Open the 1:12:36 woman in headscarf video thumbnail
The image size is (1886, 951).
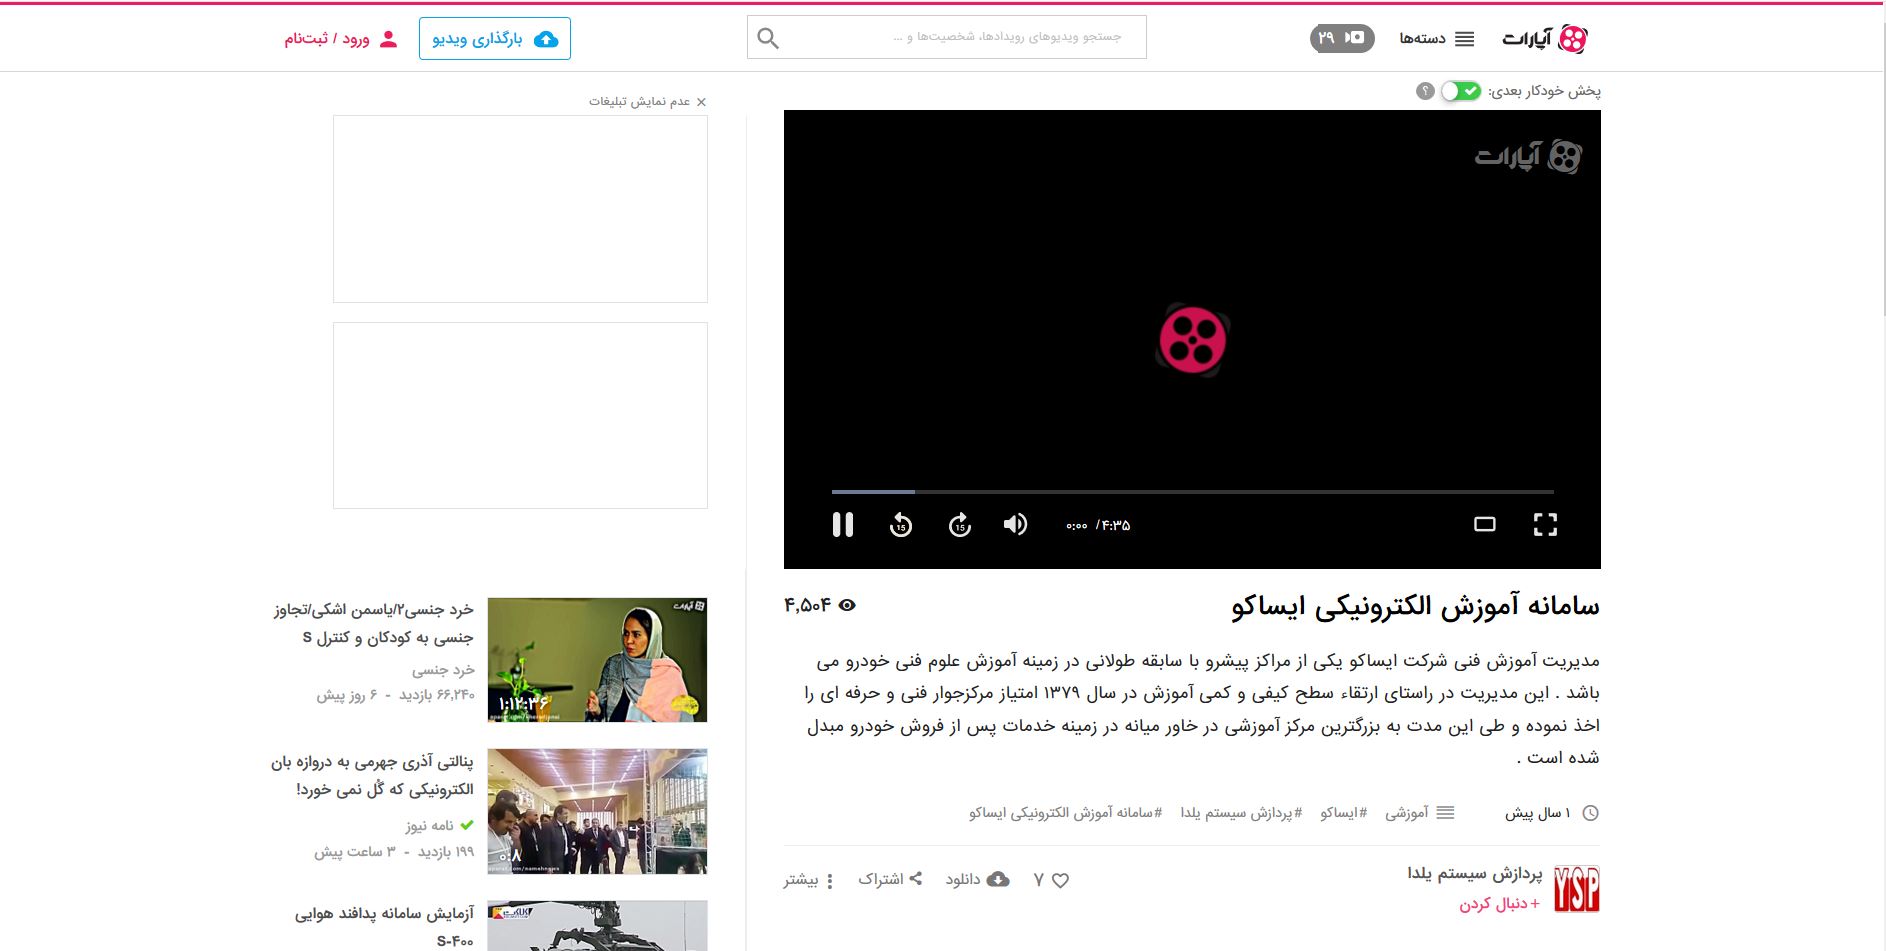tap(597, 660)
